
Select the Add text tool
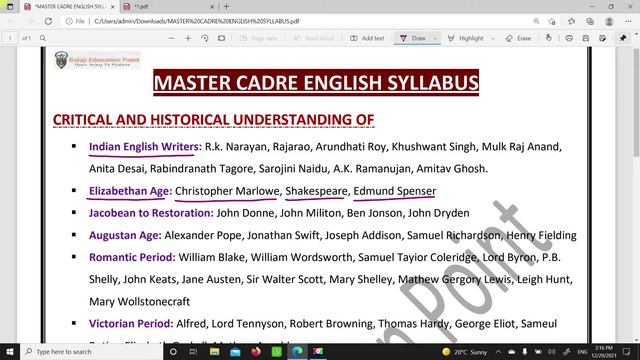pyautogui.click(x=367, y=38)
